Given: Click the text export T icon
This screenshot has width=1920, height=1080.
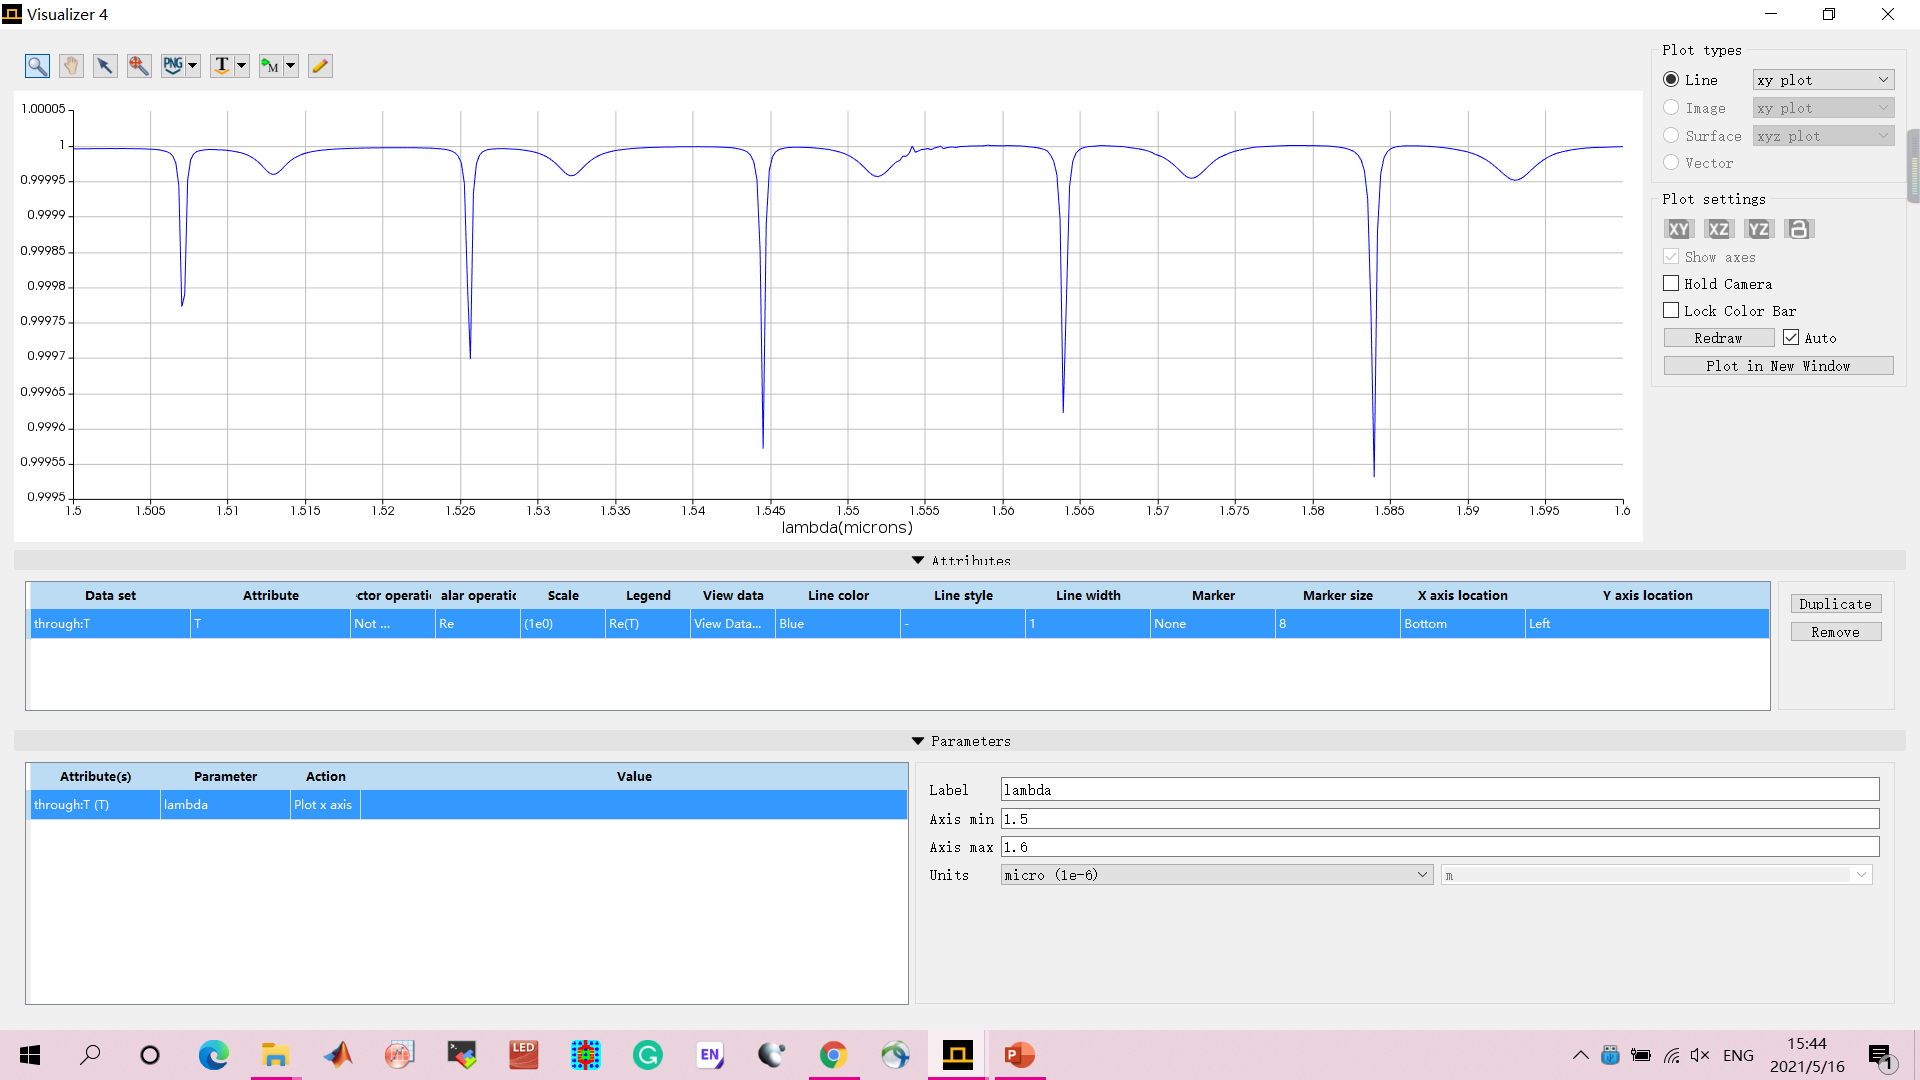Looking at the screenshot, I should (x=222, y=66).
